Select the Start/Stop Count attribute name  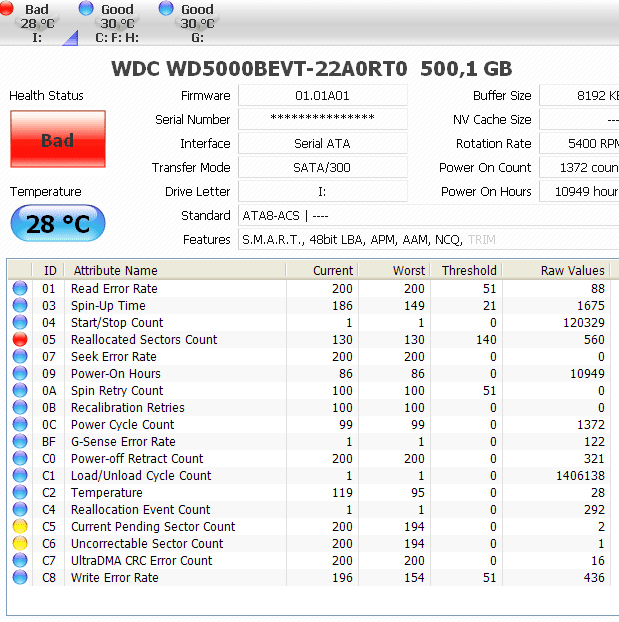pyautogui.click(x=117, y=323)
